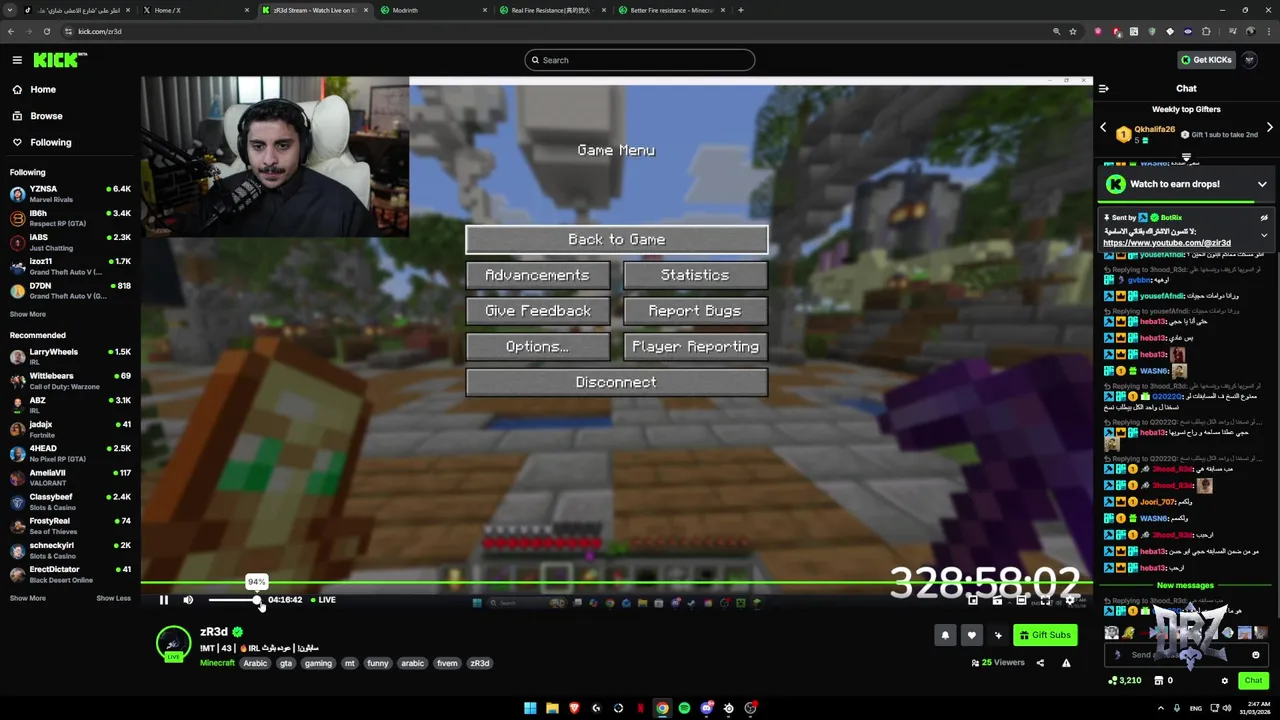Click the green Chat send button

click(1253, 681)
